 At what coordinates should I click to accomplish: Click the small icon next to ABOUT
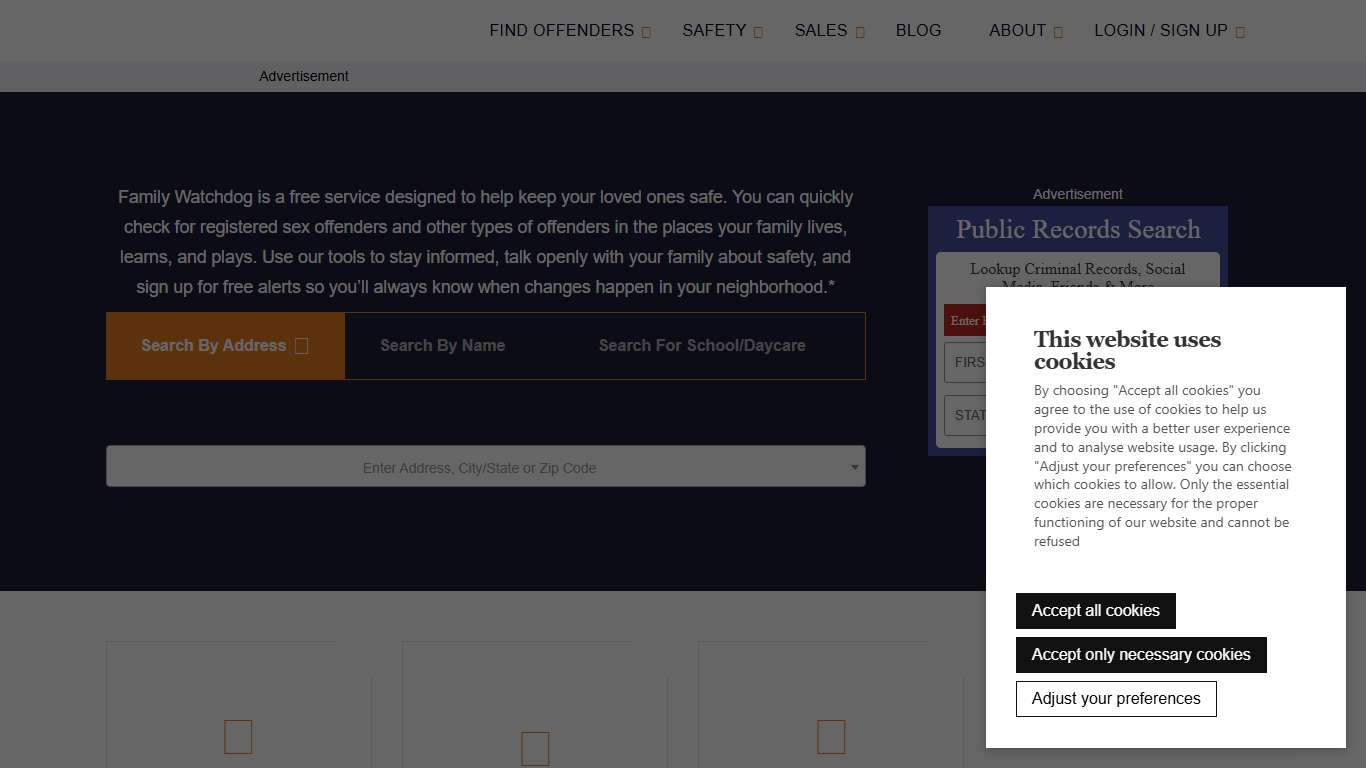(x=1058, y=31)
